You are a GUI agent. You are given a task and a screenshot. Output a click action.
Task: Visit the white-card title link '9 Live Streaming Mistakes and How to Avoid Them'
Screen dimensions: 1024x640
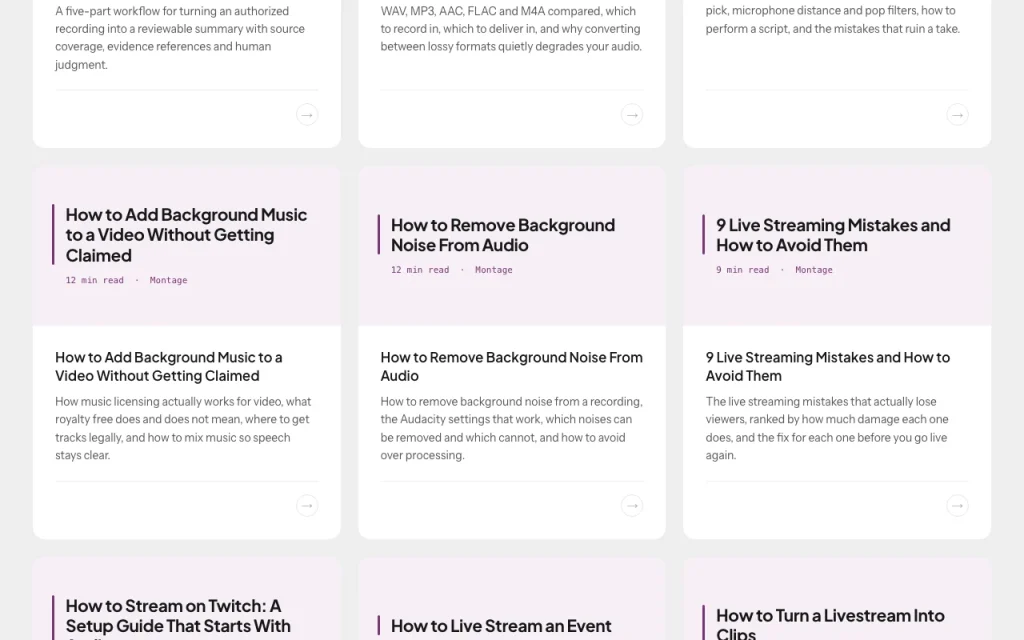click(827, 366)
